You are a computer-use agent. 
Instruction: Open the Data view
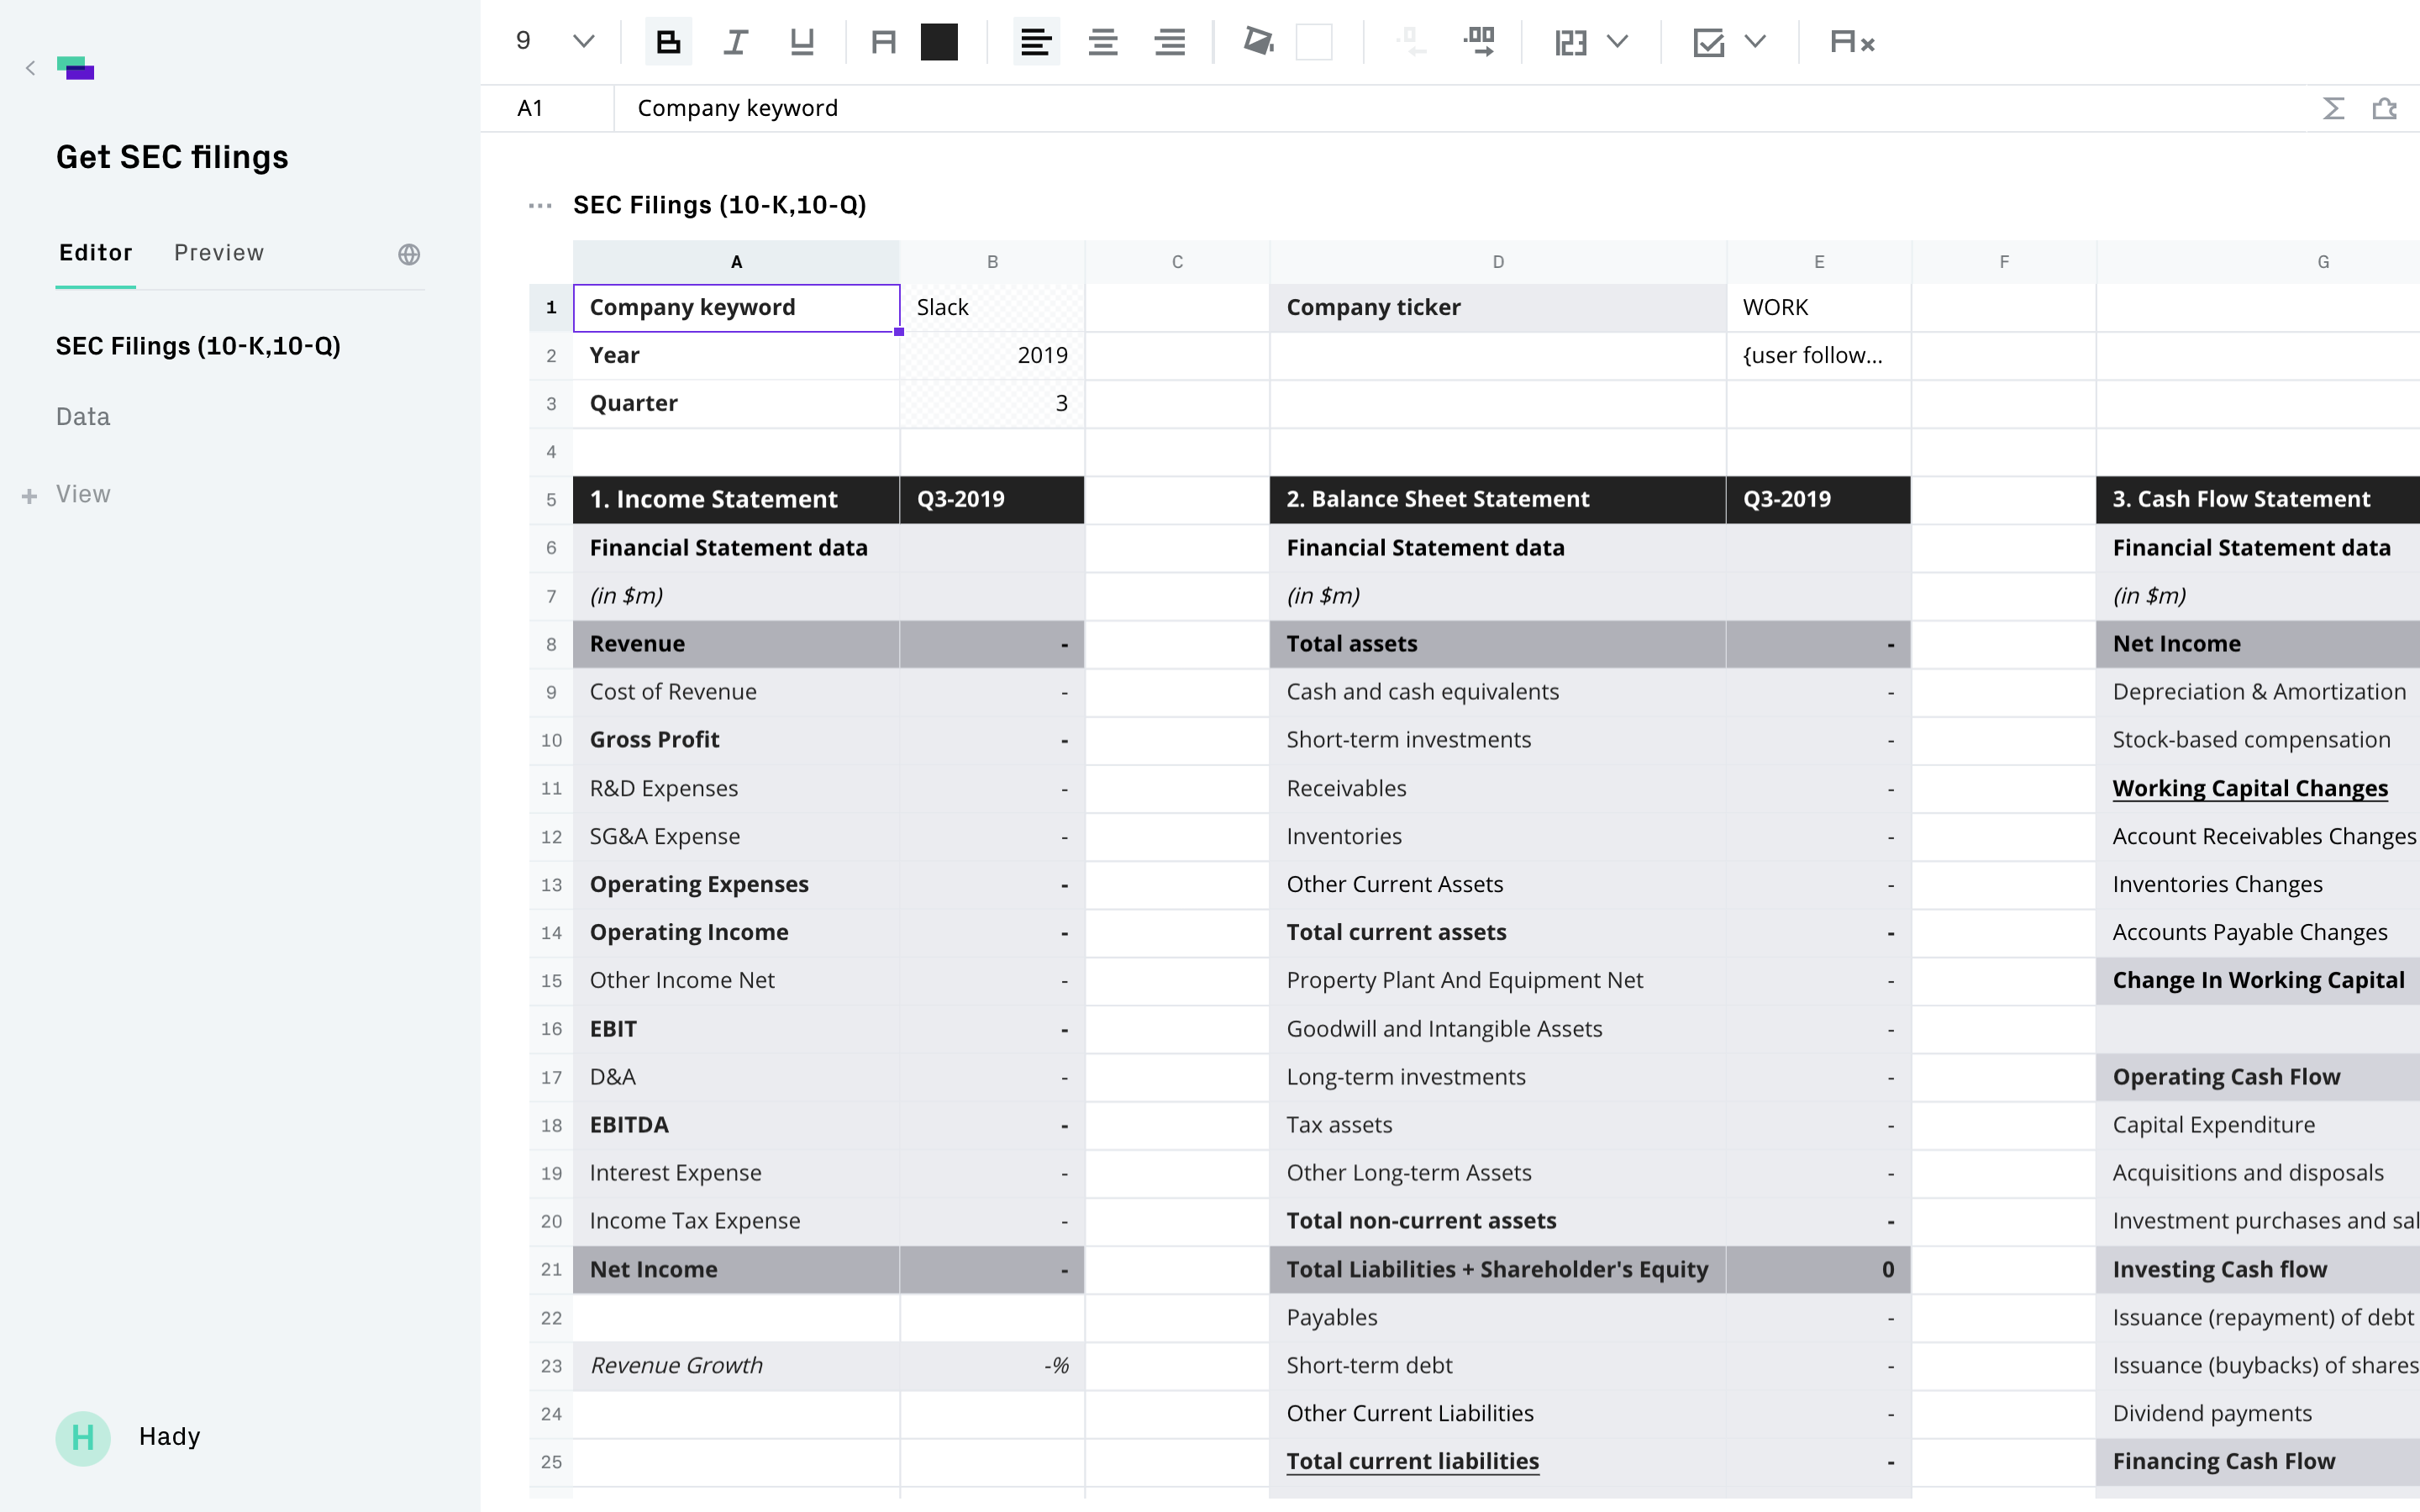pyautogui.click(x=83, y=417)
